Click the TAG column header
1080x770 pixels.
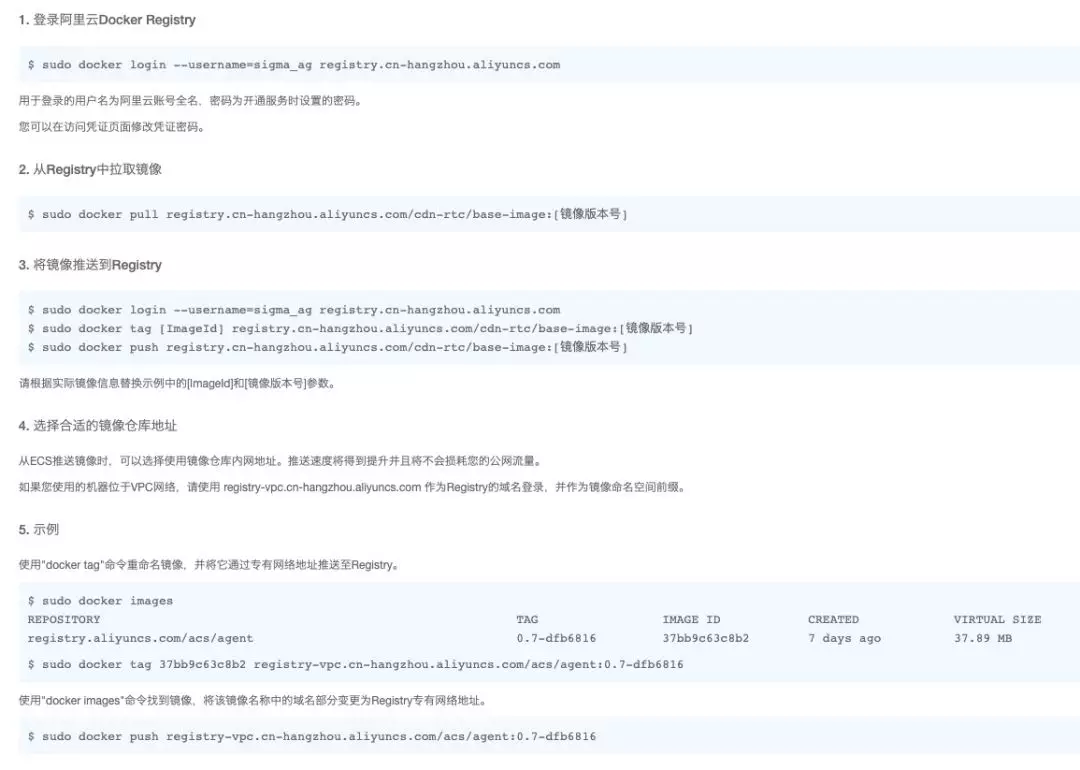pyautogui.click(x=527, y=620)
